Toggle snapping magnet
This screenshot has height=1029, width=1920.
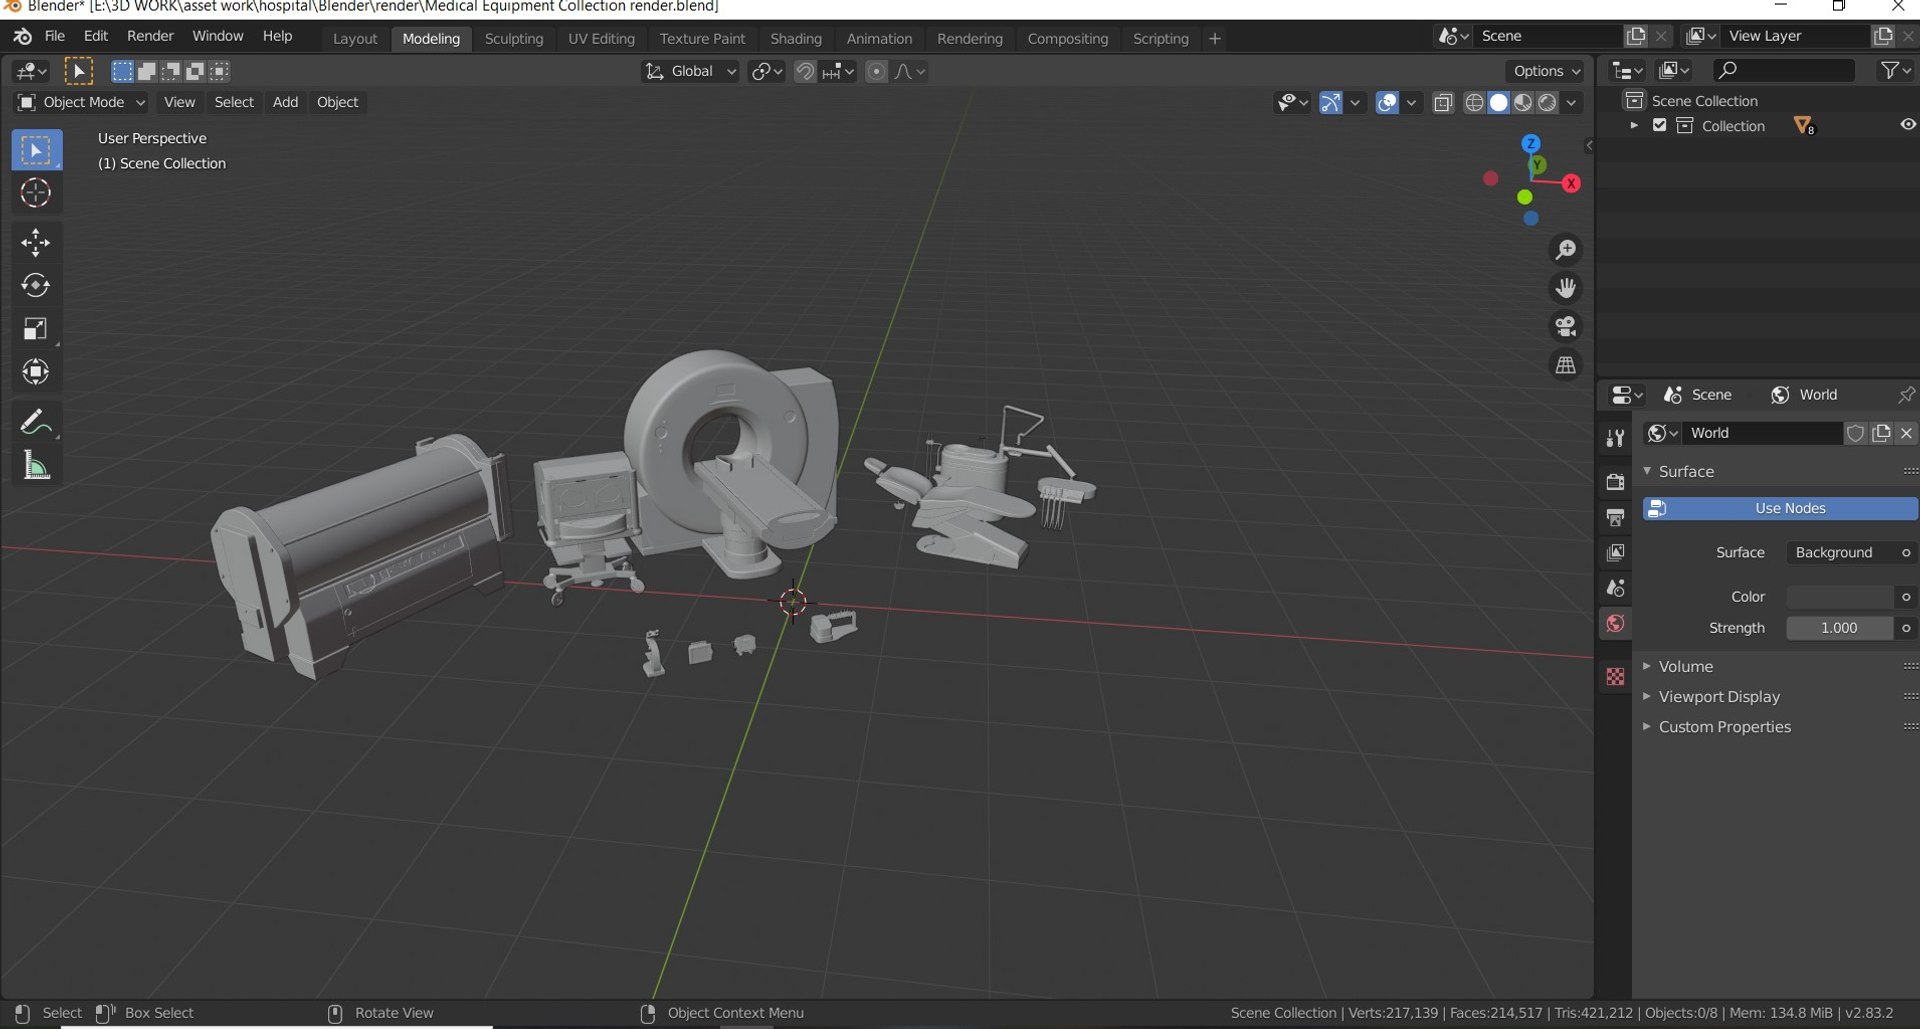pyautogui.click(x=804, y=72)
